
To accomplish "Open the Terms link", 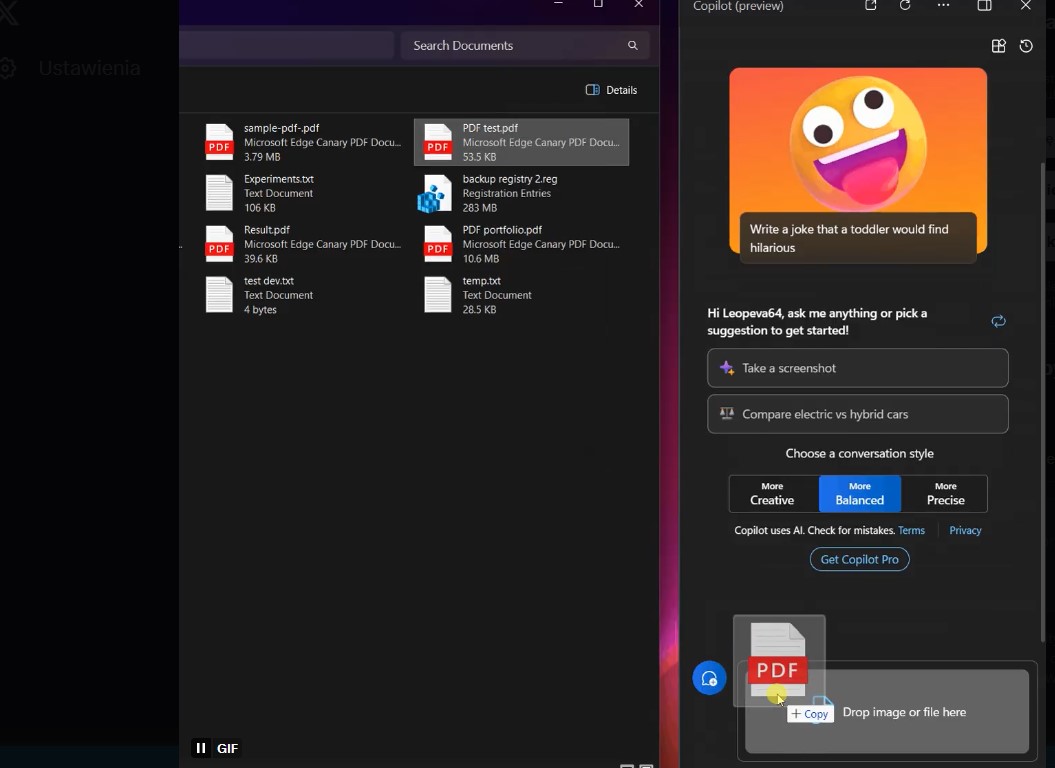I will pos(911,531).
